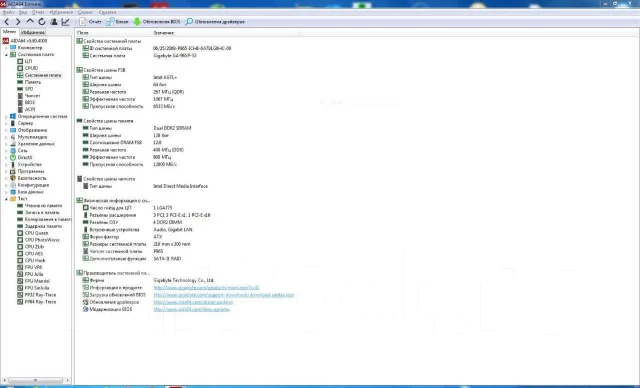Viewport: 640px width, 388px height.
Task: Click the Отчёт report toolbar button
Action: (91, 22)
